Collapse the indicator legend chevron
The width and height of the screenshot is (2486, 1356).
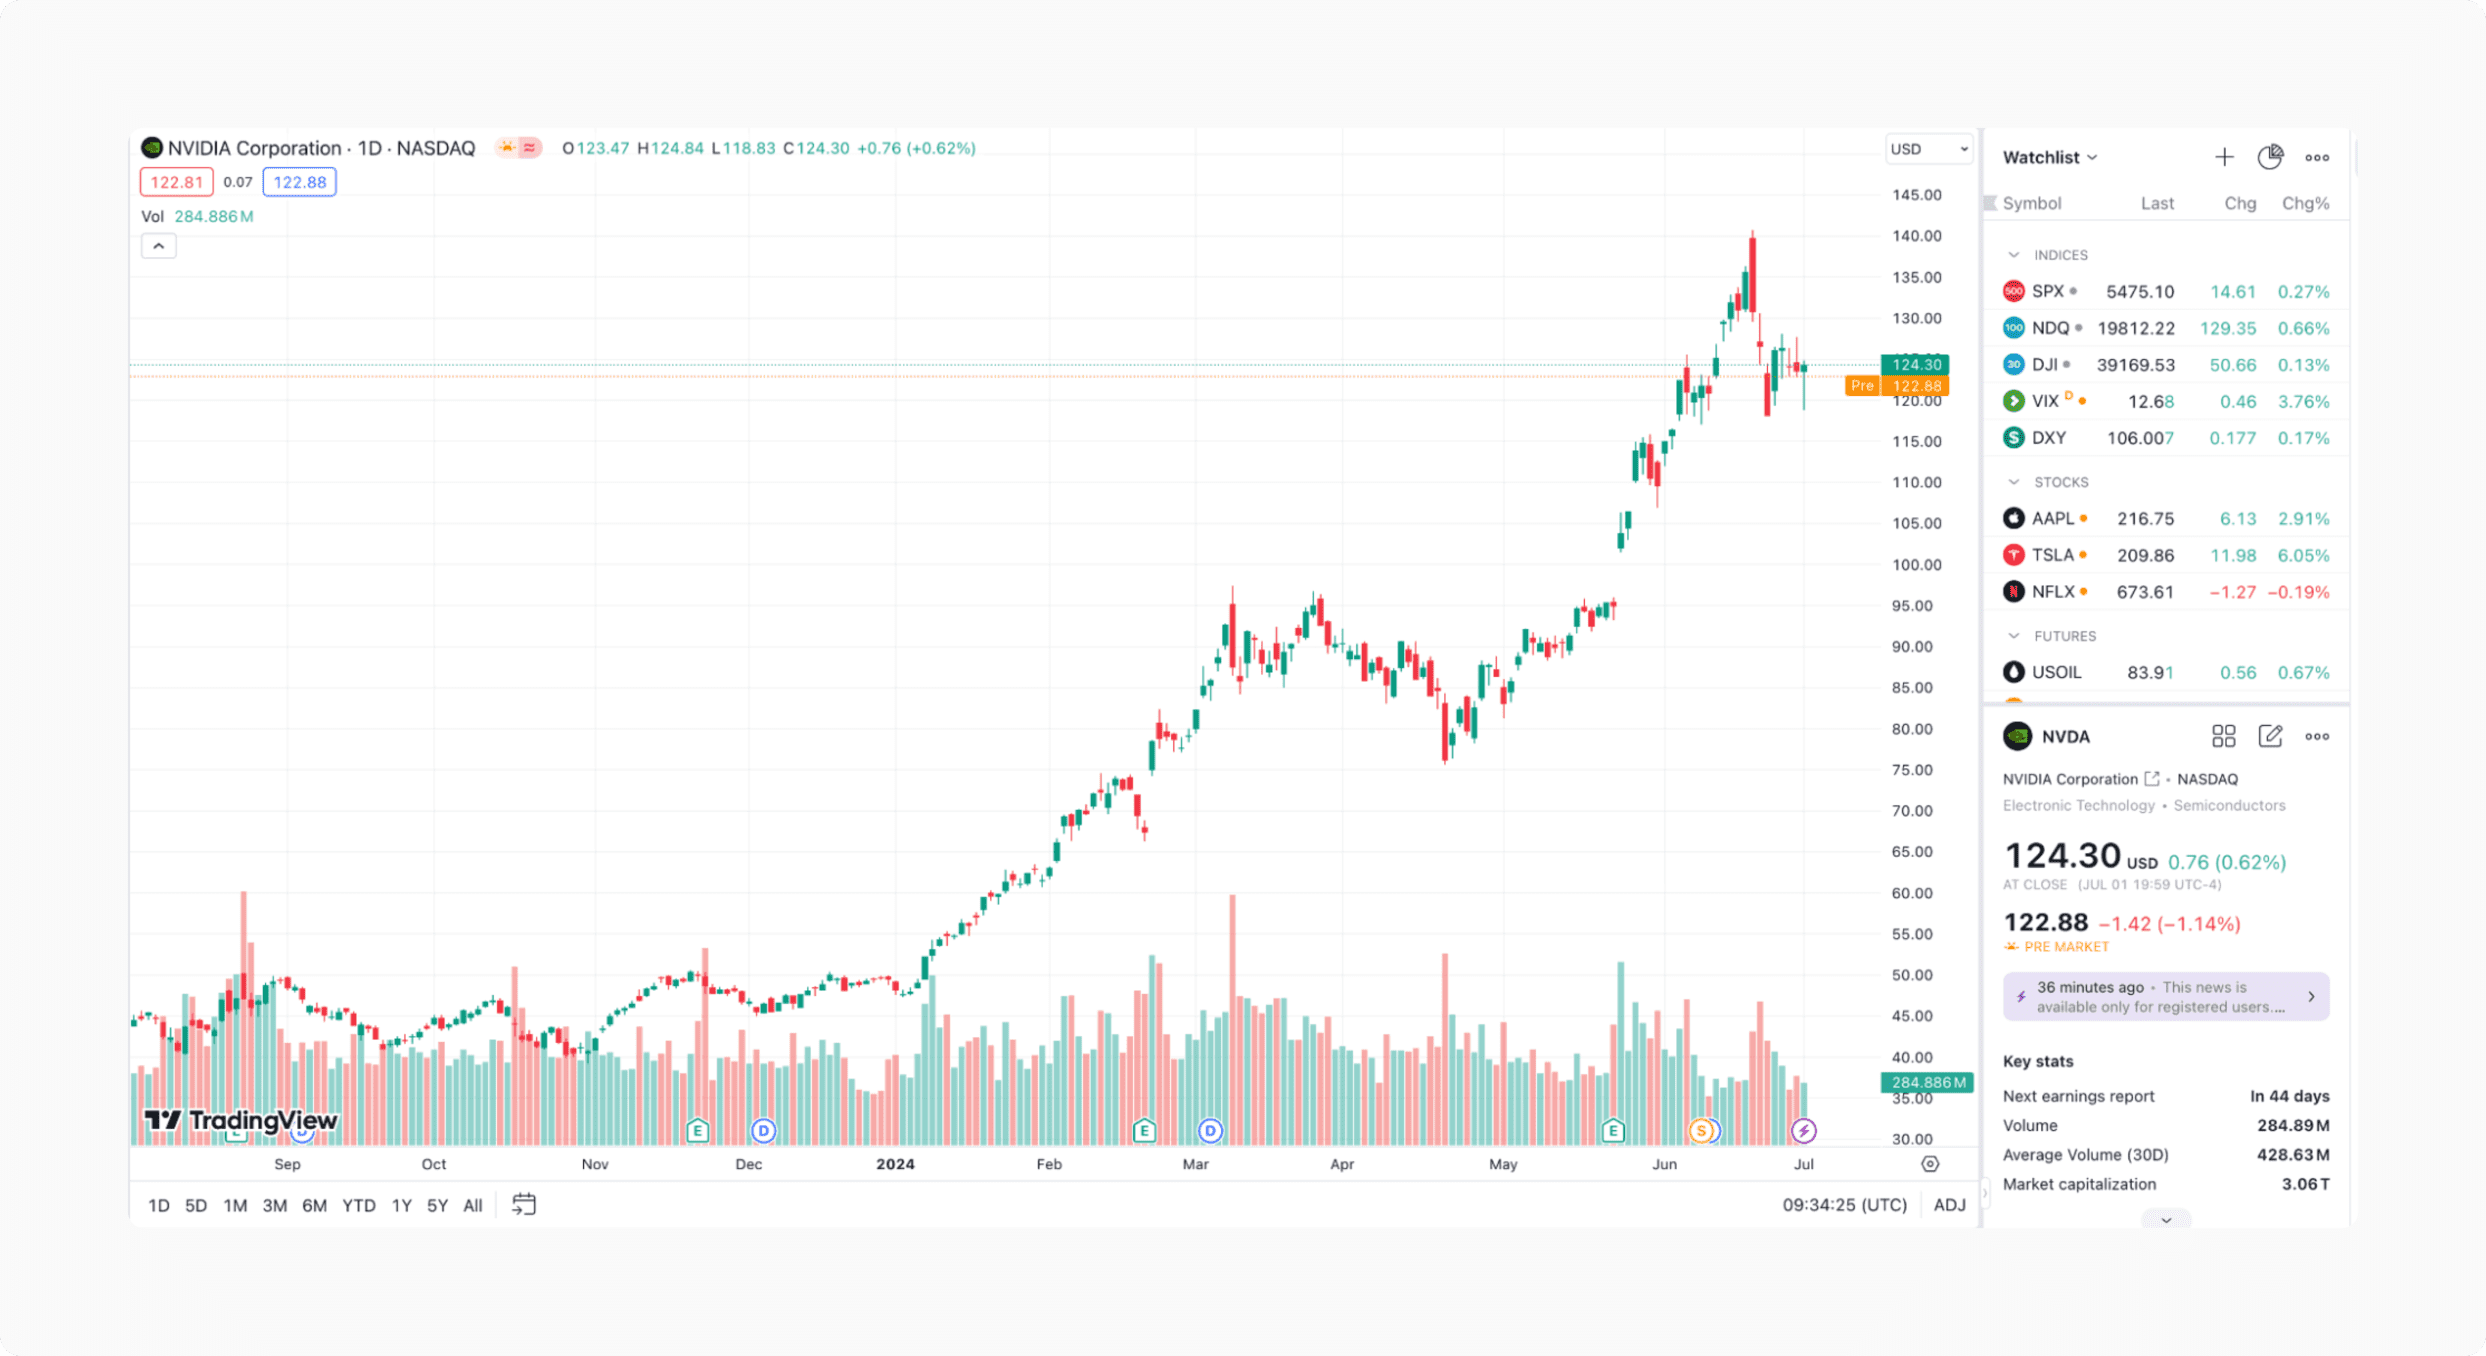coord(158,245)
